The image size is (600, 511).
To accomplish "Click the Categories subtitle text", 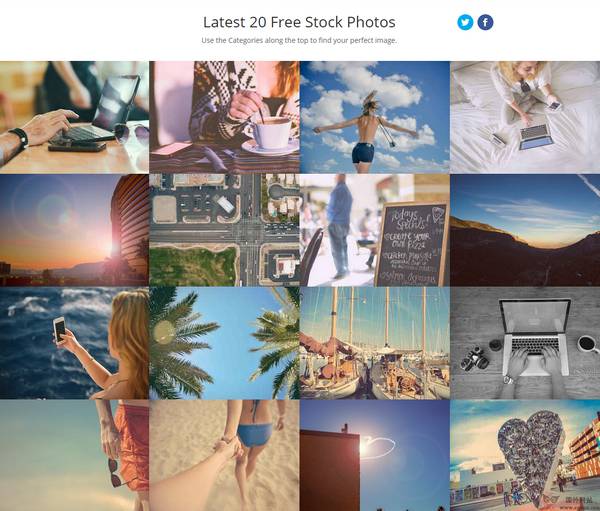I will 299,40.
